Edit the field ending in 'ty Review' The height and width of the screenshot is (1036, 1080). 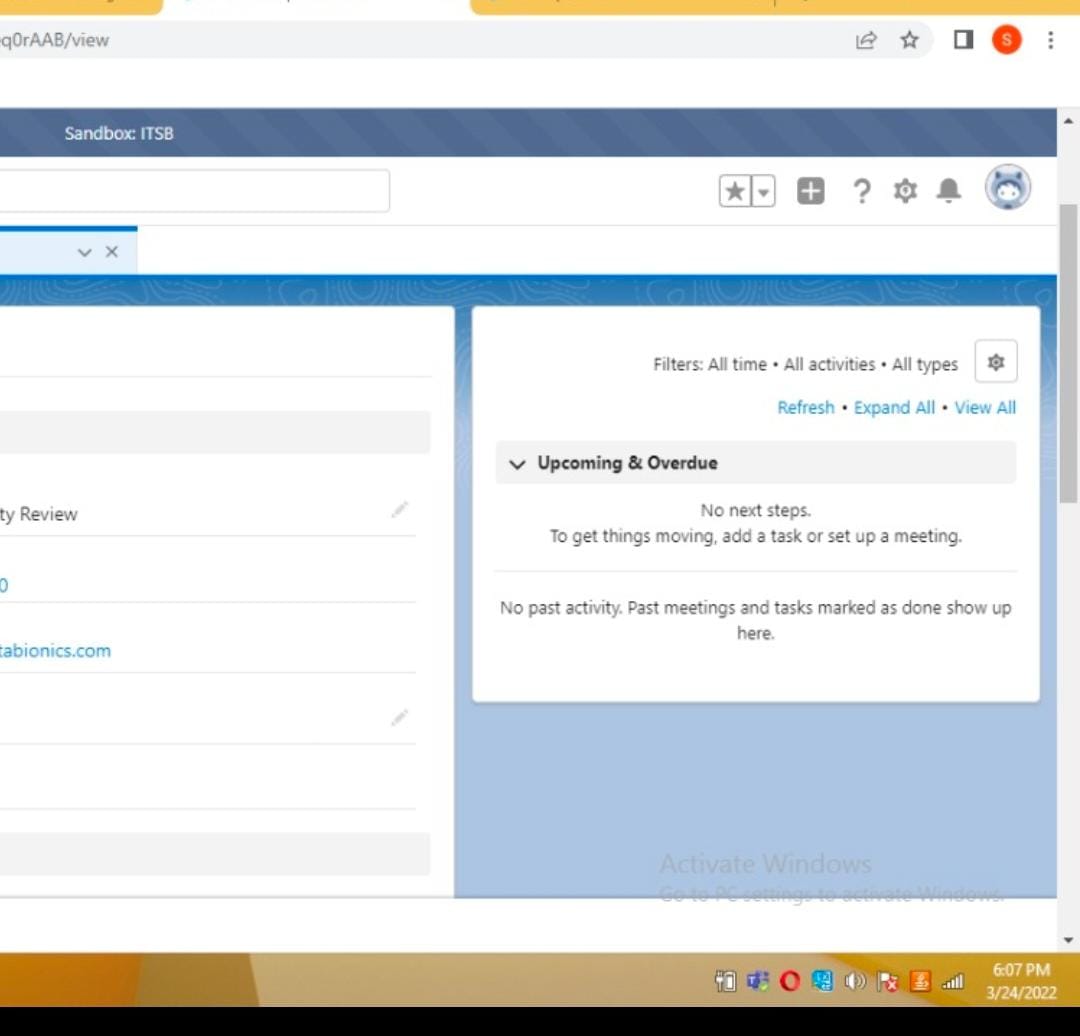click(399, 510)
